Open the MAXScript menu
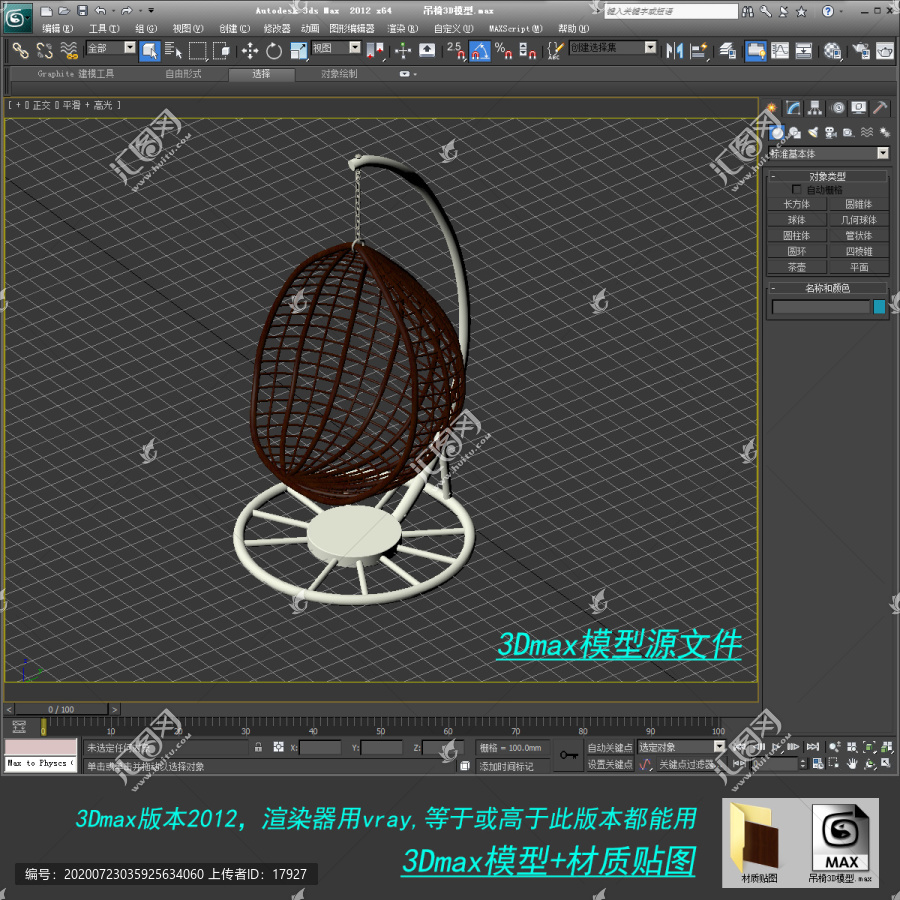 tap(515, 29)
